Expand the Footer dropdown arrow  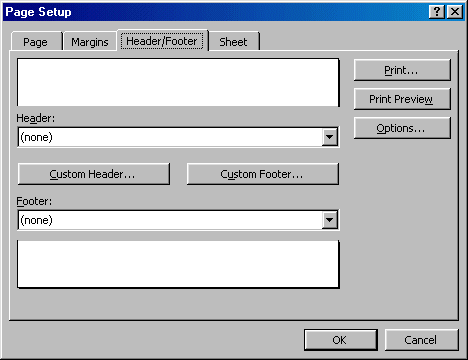click(329, 220)
